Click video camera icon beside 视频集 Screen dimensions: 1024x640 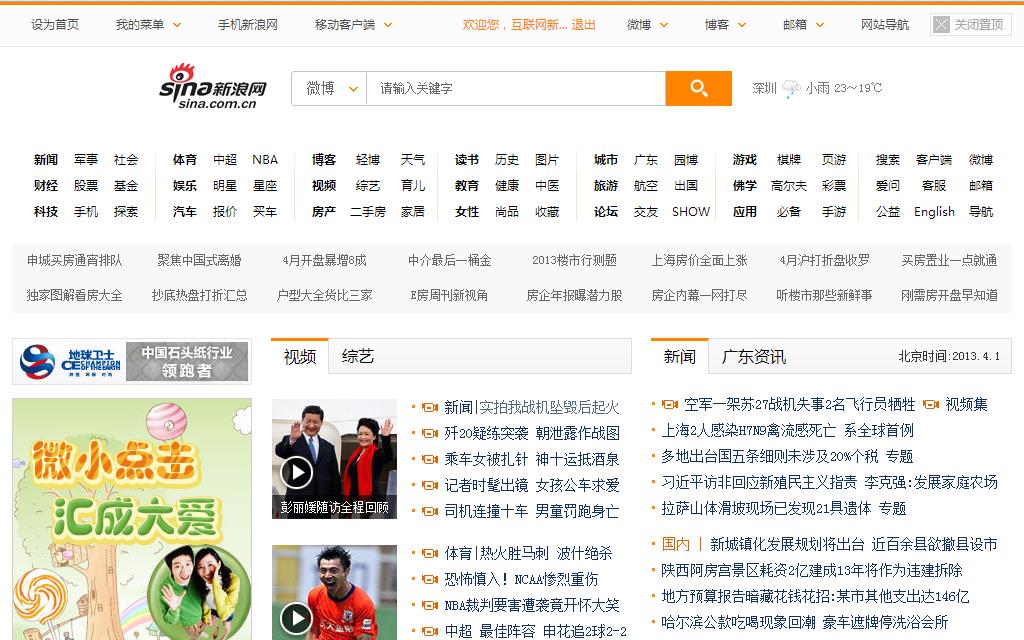930,404
